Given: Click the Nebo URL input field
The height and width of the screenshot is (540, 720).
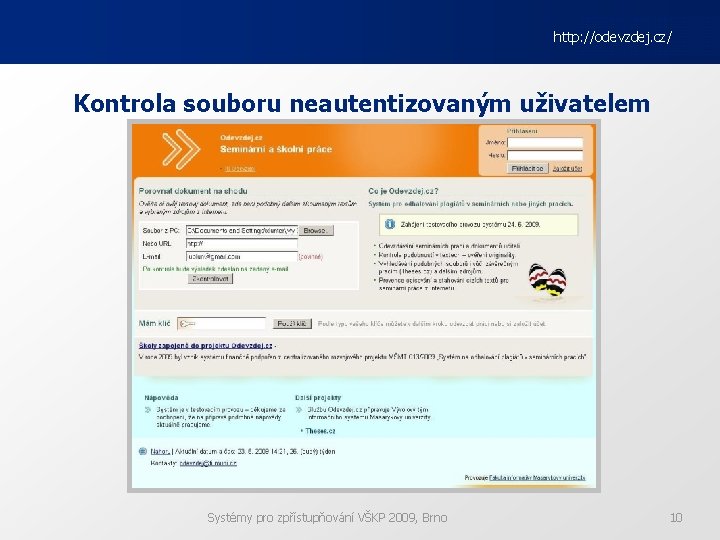Looking at the screenshot, I should pyautogui.click(x=242, y=244).
